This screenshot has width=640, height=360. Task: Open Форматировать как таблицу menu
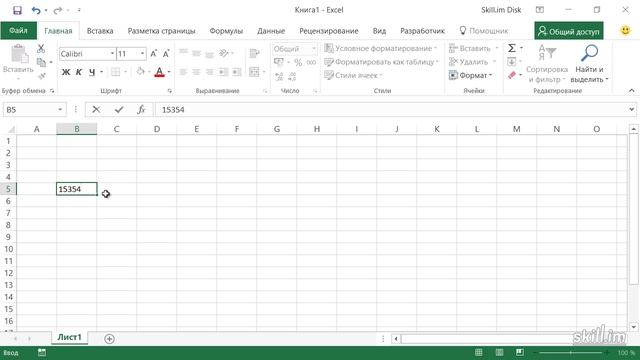tap(381, 62)
